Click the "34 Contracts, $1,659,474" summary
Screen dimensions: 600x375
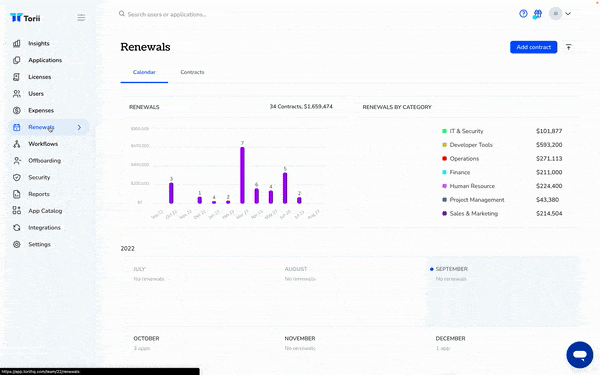tap(301, 106)
